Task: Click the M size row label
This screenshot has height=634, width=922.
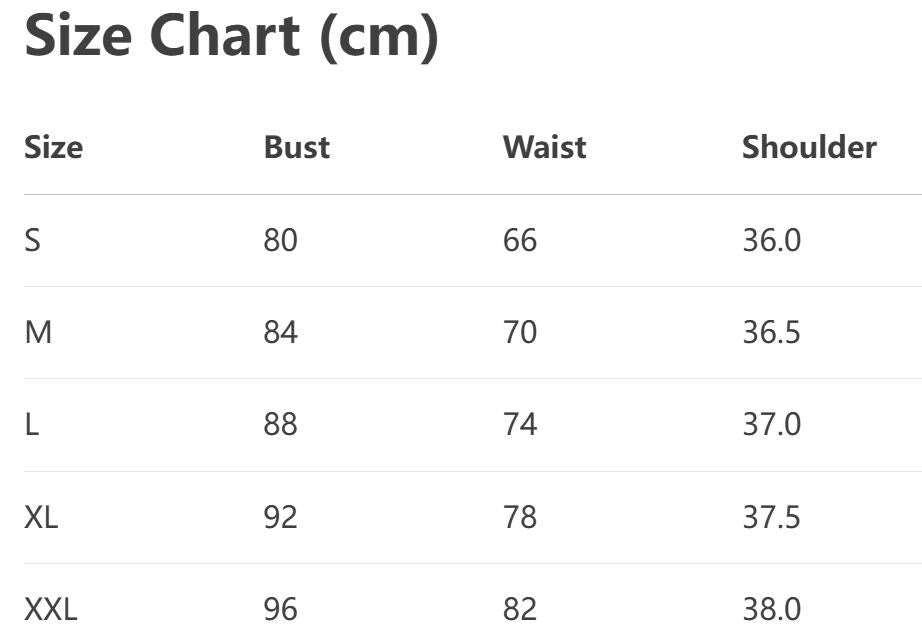Action: click(38, 333)
